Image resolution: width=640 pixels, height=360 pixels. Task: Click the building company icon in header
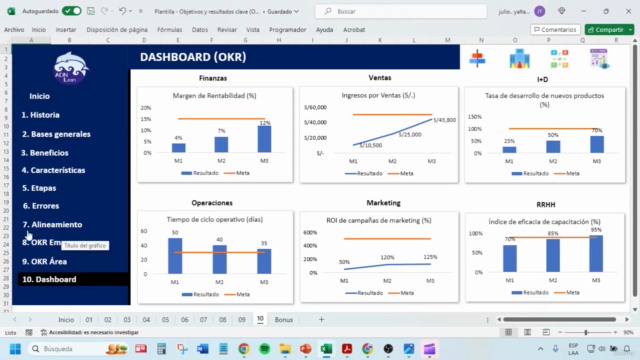520,58
